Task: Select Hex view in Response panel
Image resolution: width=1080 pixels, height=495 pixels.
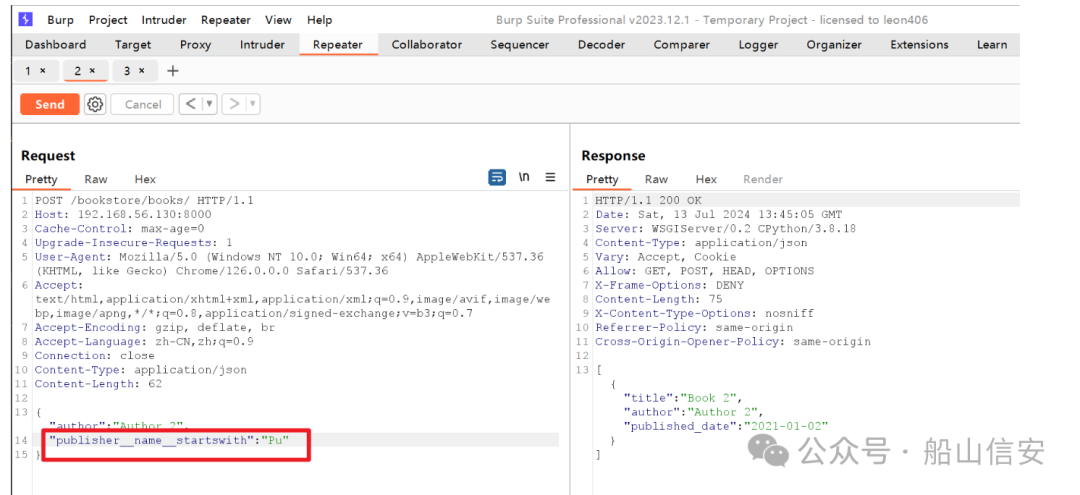Action: pos(706,179)
